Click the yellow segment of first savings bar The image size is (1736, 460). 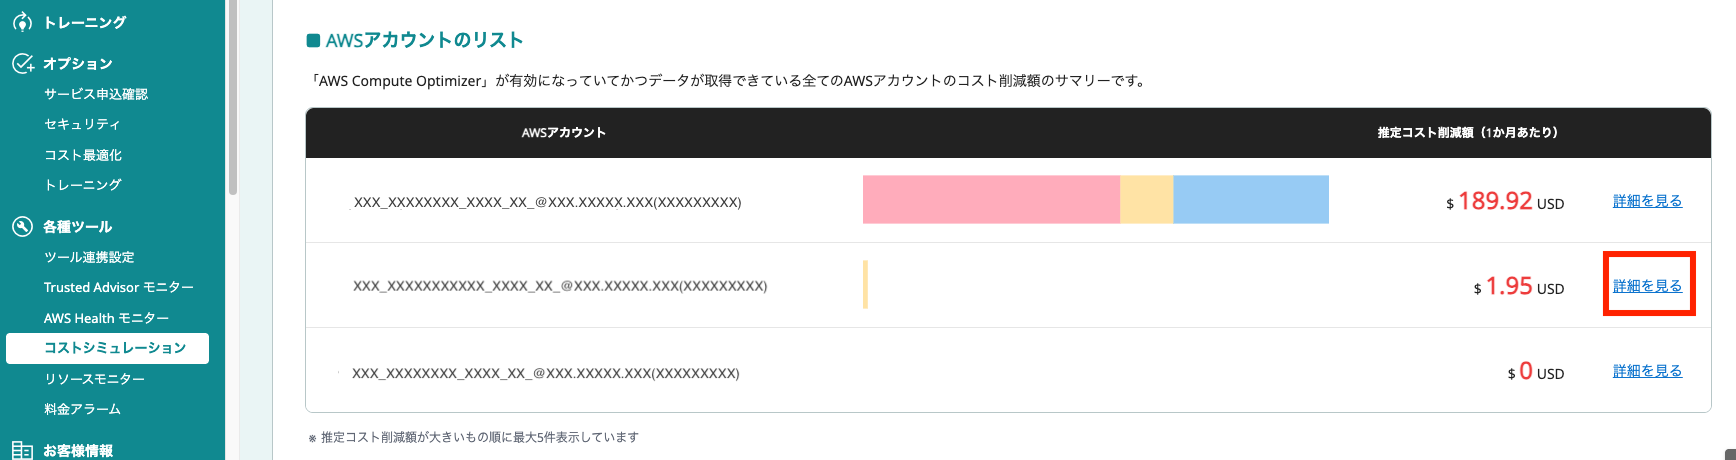click(x=1146, y=199)
